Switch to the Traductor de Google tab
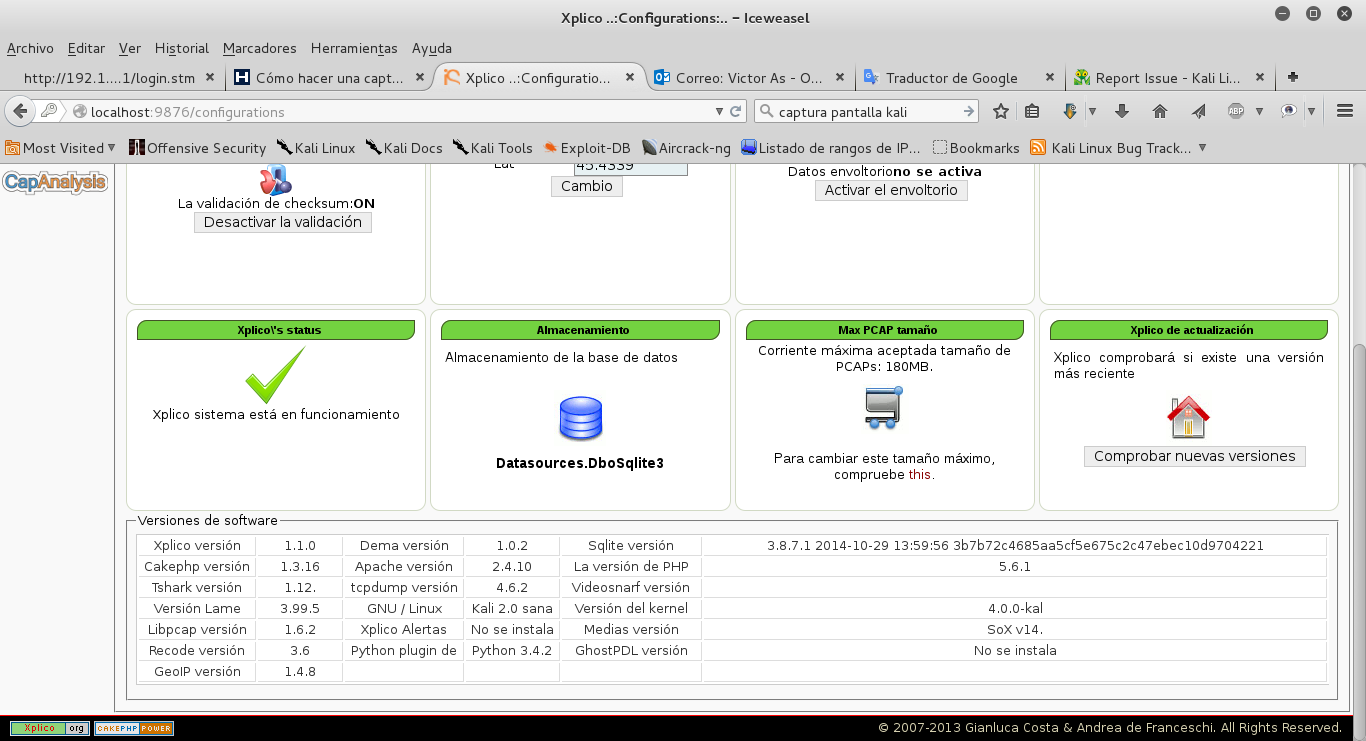 [x=951, y=78]
